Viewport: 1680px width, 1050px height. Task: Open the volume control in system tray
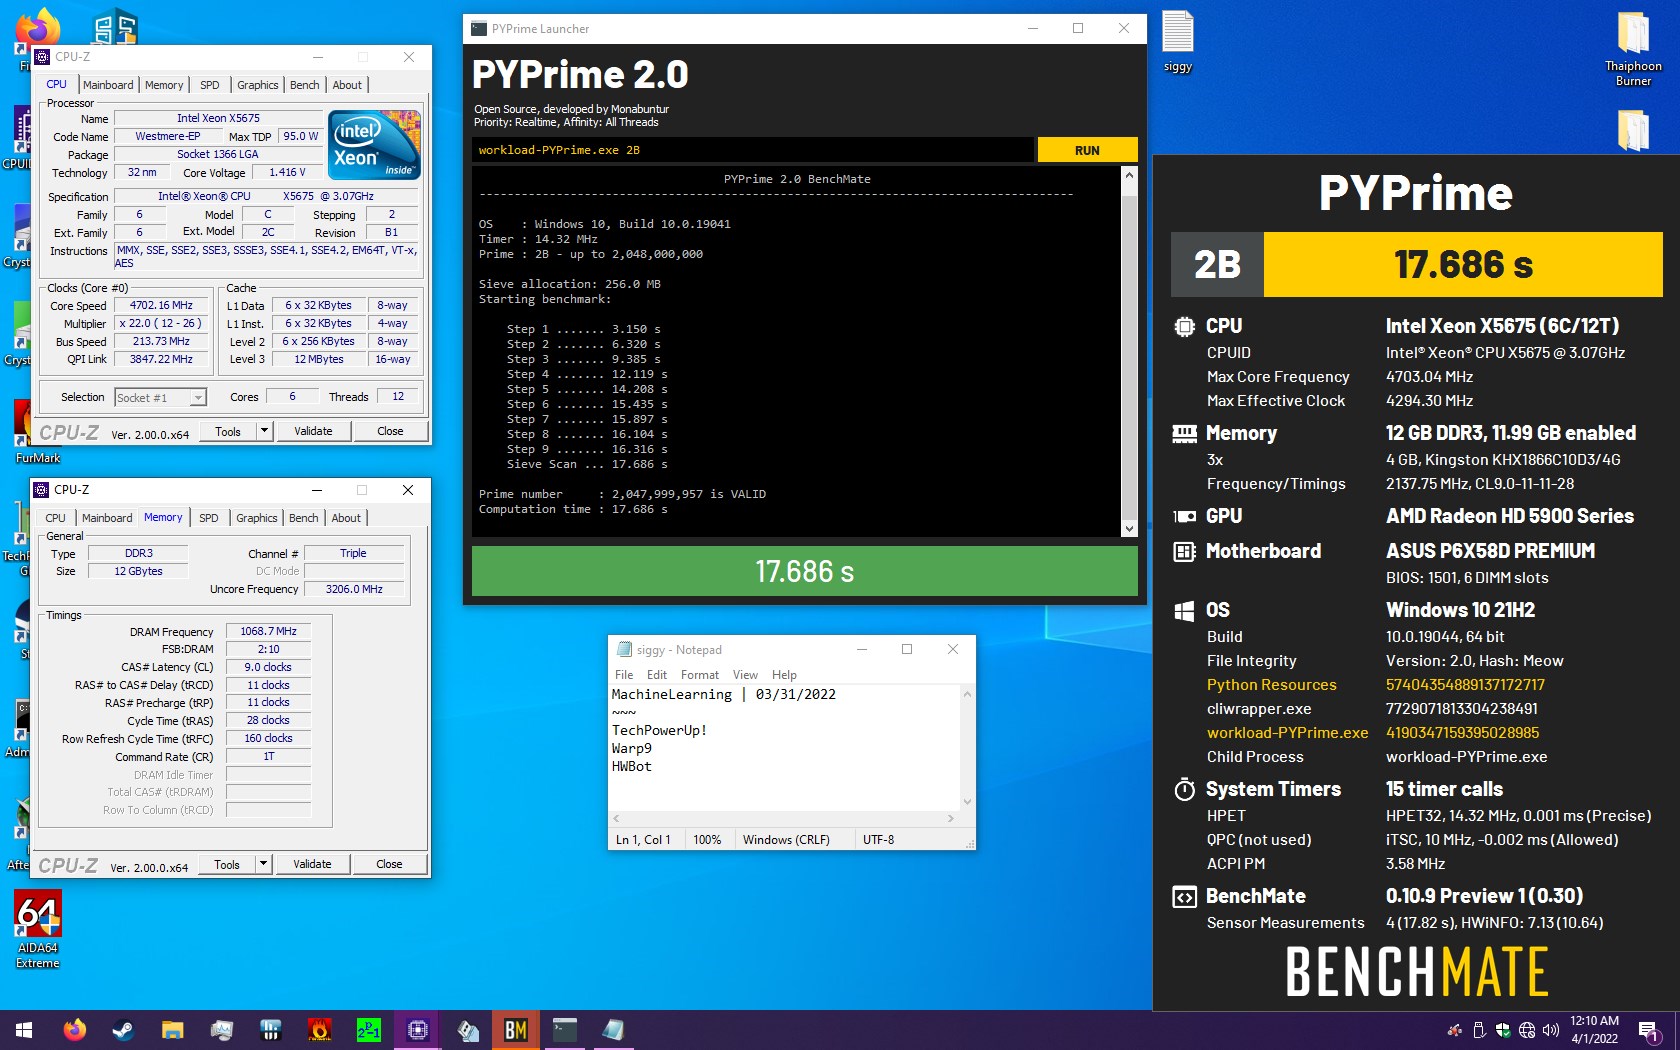[1550, 1030]
